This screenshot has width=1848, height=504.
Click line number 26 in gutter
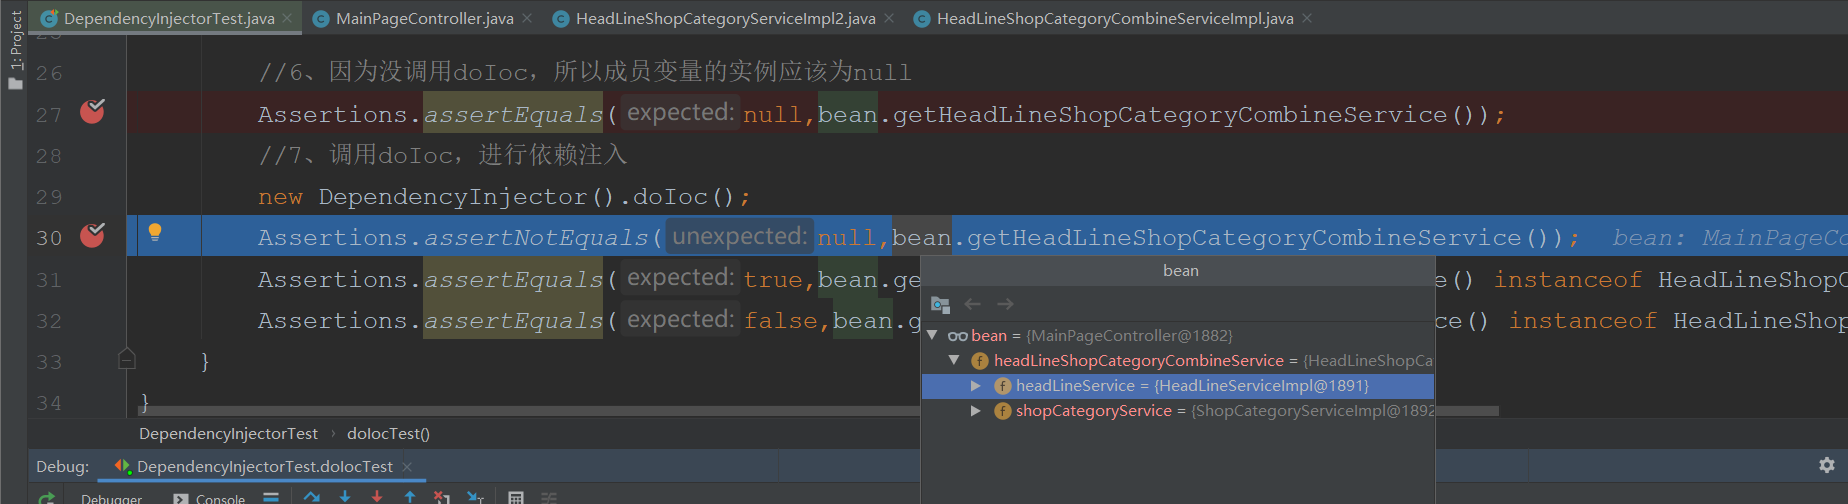tap(49, 73)
